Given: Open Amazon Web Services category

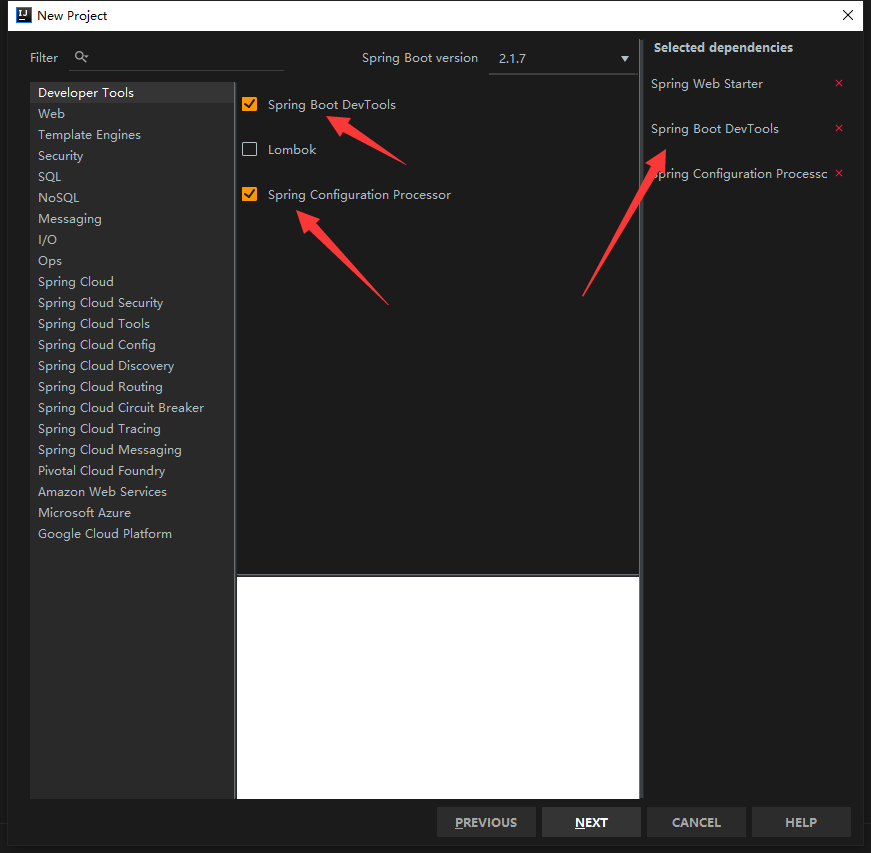Looking at the screenshot, I should [132, 491].
